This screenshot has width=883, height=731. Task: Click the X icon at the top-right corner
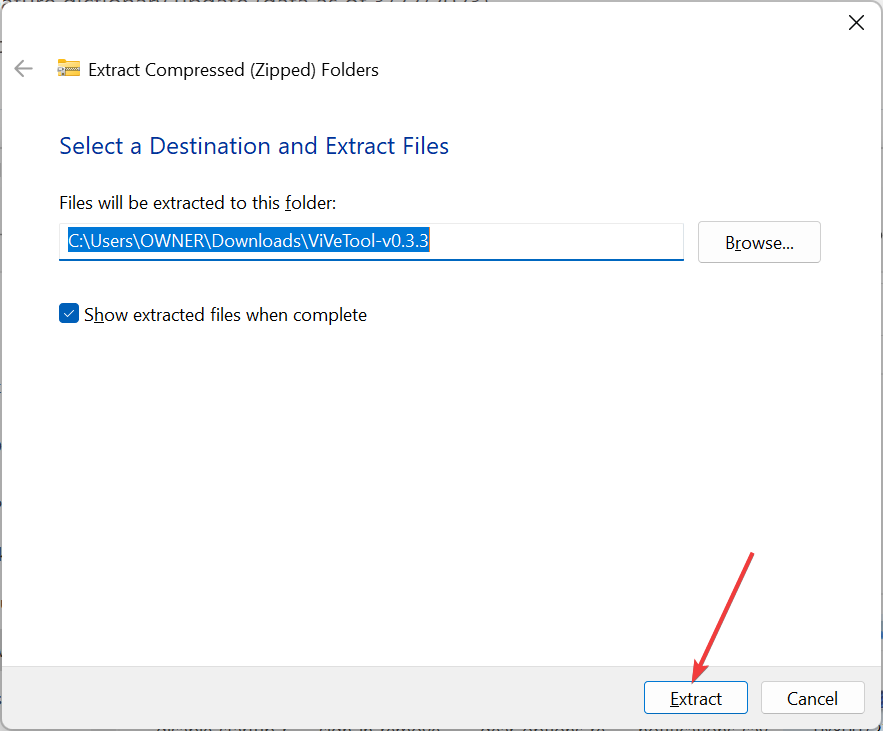(856, 23)
